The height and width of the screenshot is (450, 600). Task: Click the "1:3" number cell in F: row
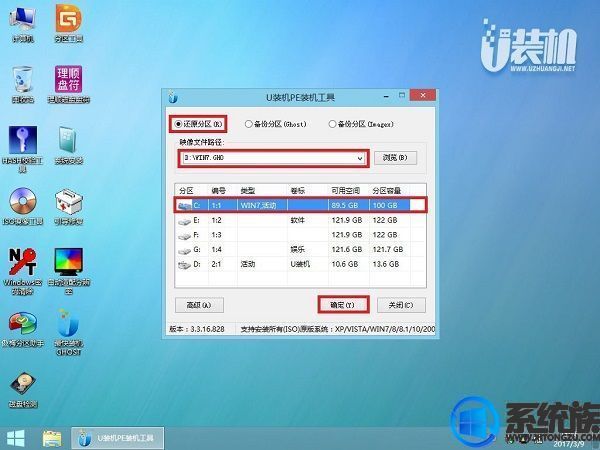point(217,235)
